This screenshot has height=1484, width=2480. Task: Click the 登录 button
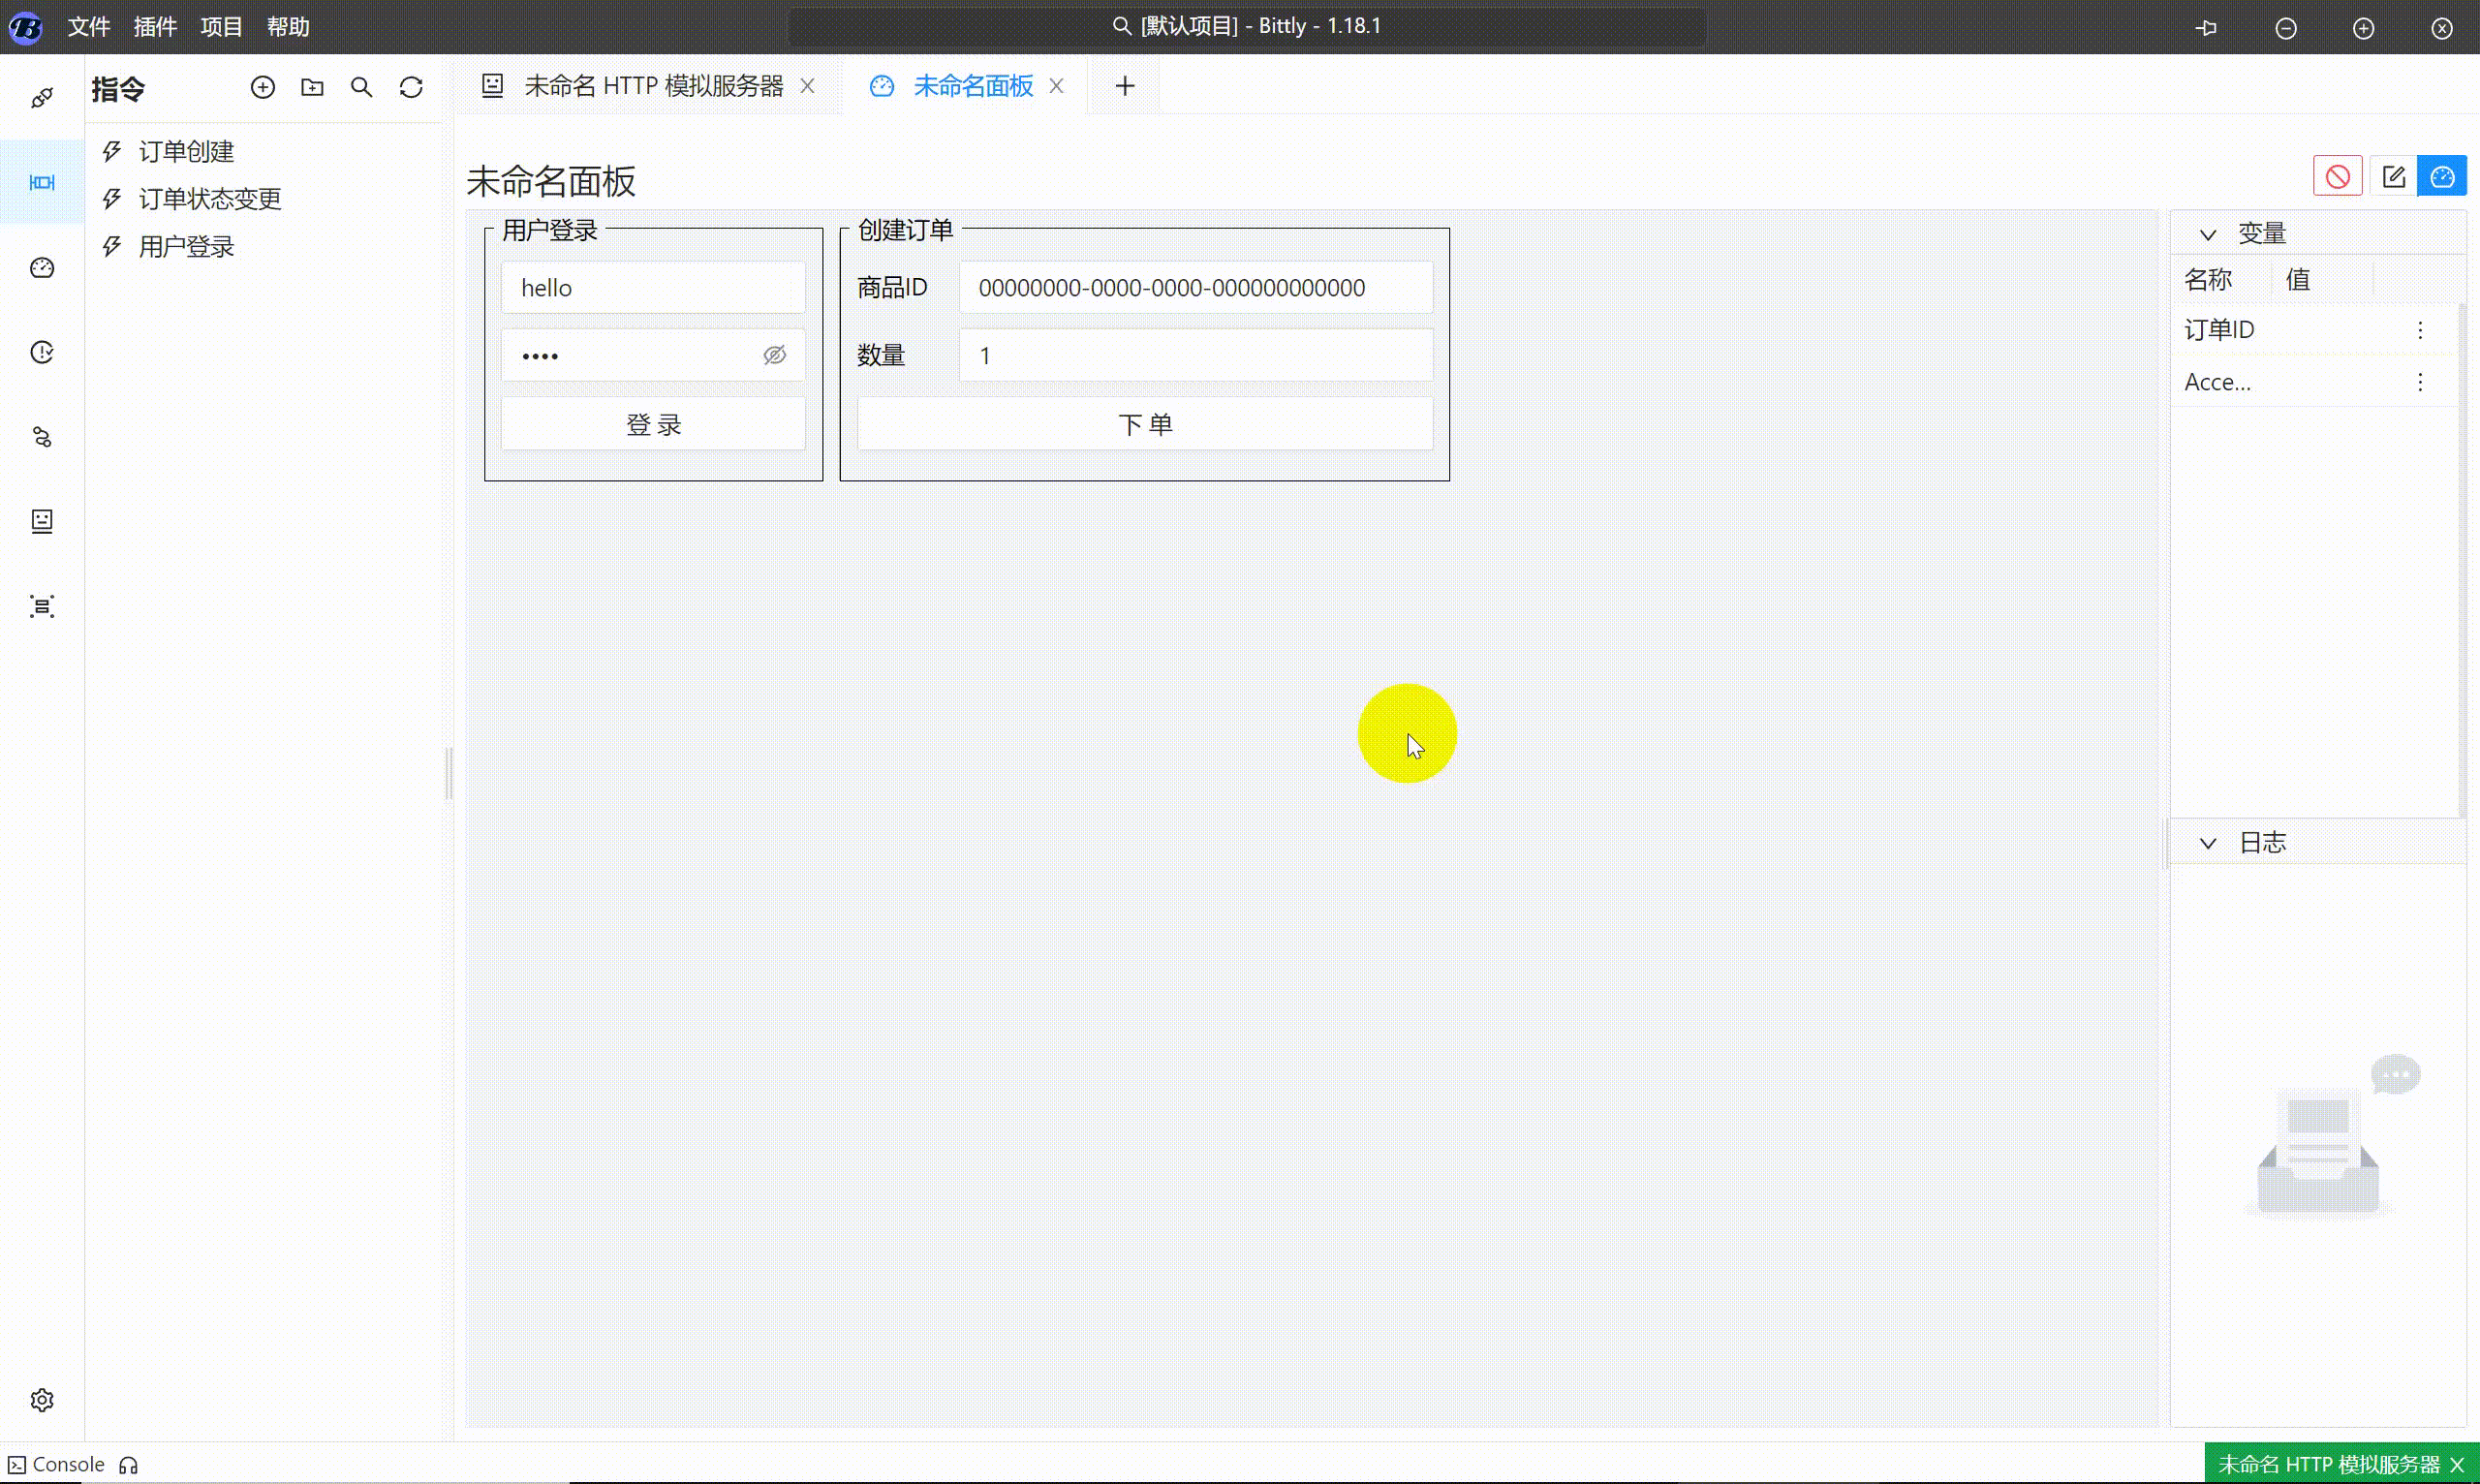[x=653, y=424]
